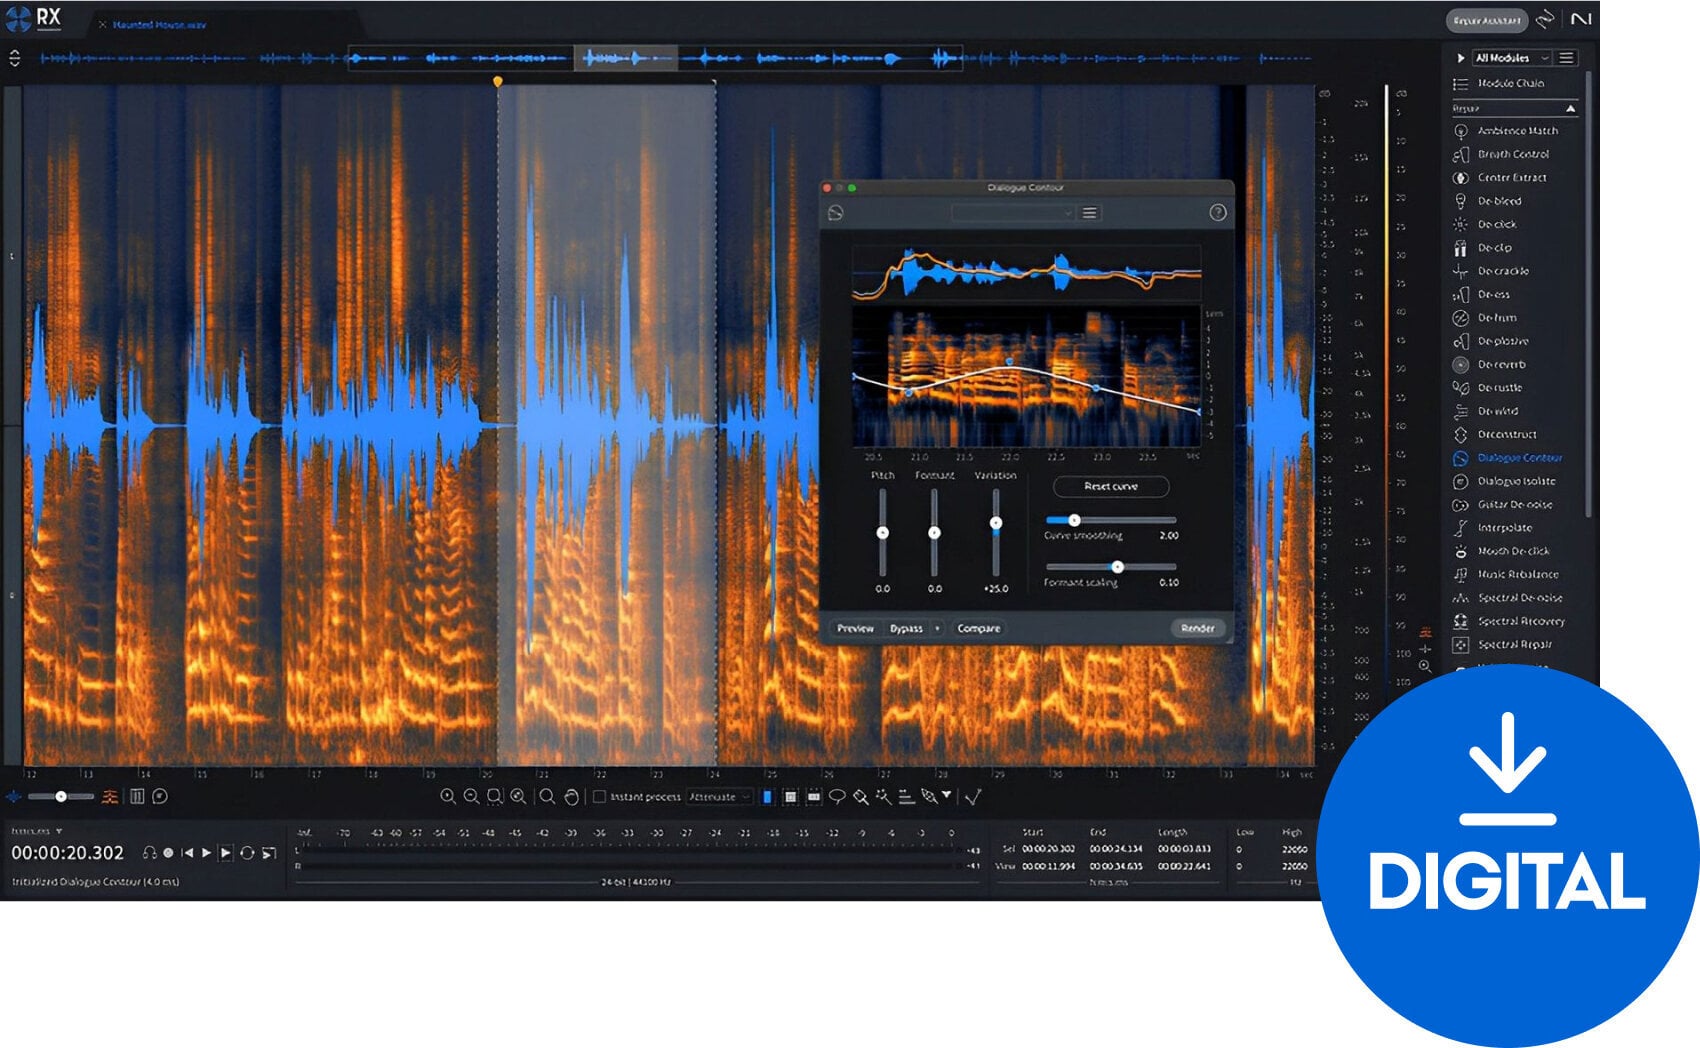Click the Render button in Dialogue Contour

1197,629
